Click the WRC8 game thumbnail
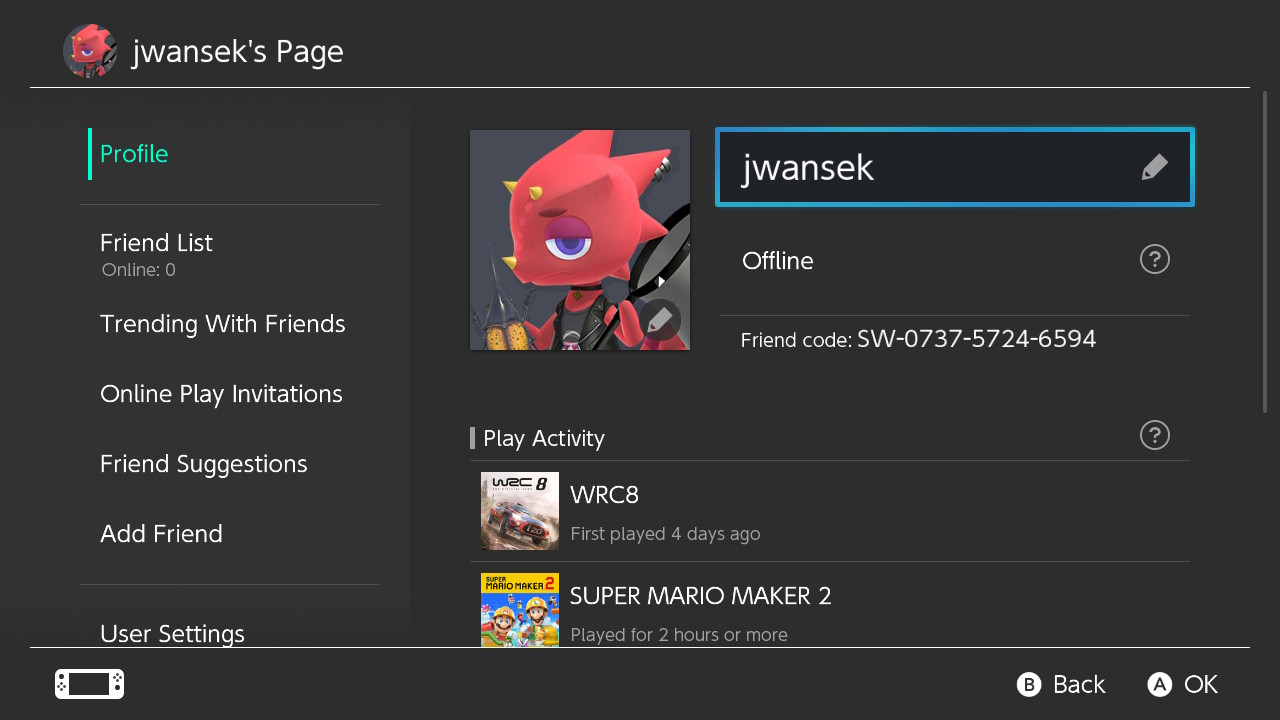The image size is (1280, 720). click(519, 511)
